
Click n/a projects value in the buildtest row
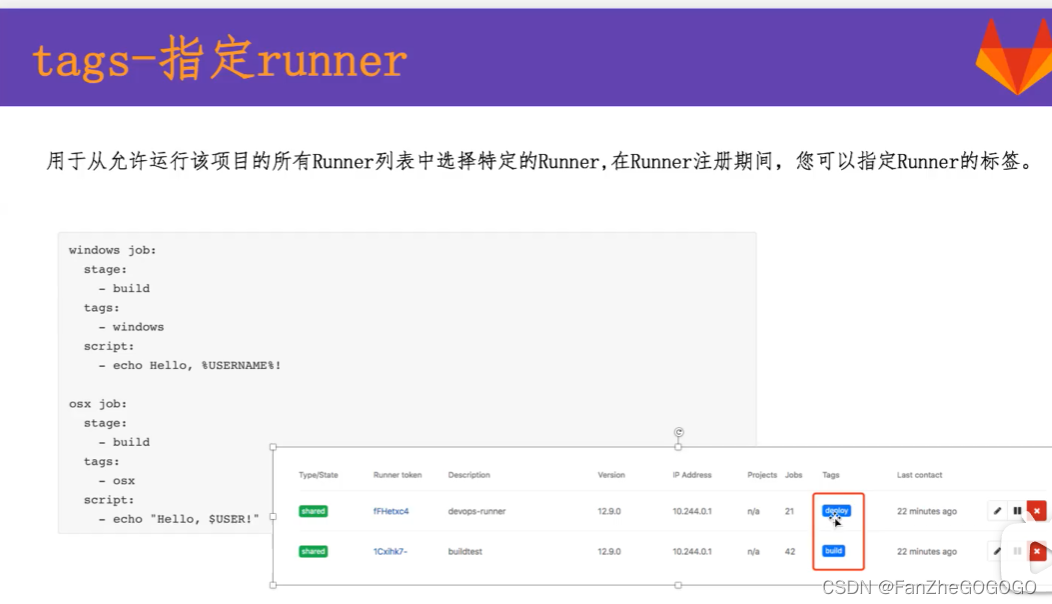click(x=753, y=552)
